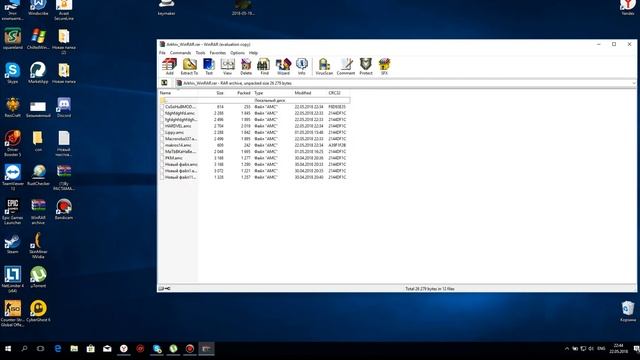Click the Add toolbar icon in WinRAR
The image size is (640, 360).
(x=169, y=67)
